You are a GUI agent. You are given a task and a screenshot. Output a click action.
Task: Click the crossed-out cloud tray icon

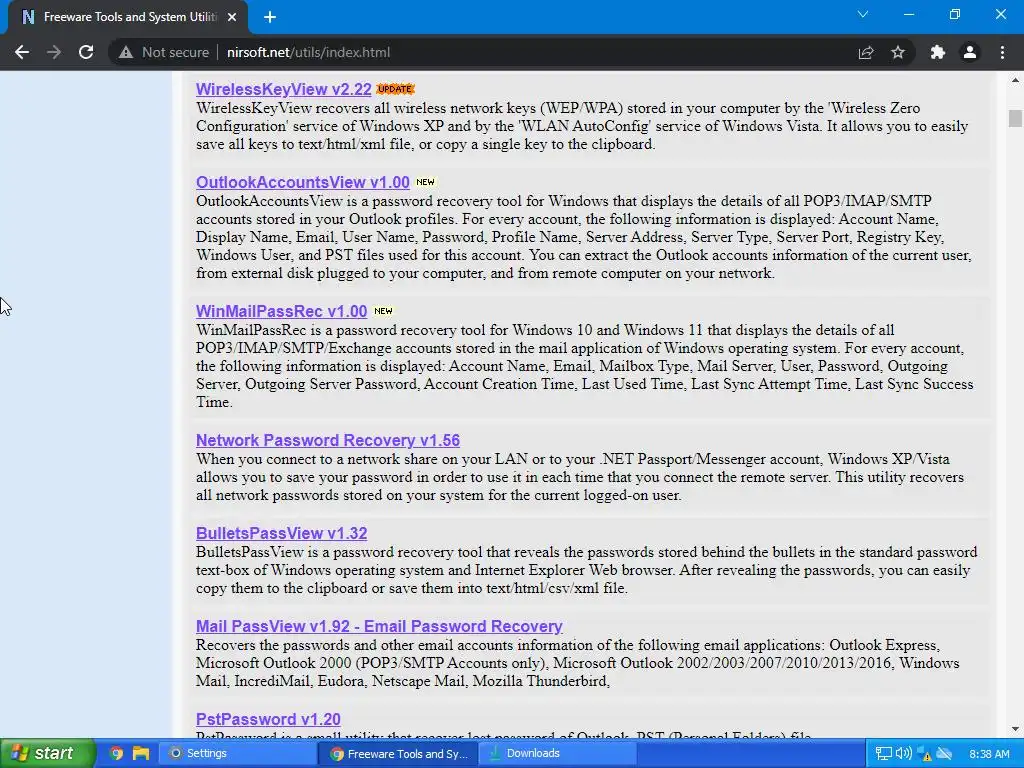944,754
